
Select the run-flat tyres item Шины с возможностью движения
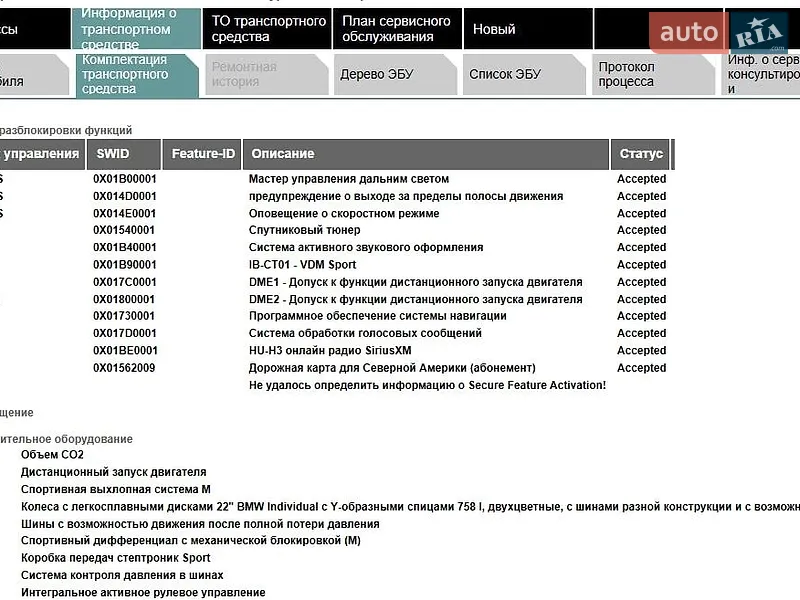click(x=200, y=524)
